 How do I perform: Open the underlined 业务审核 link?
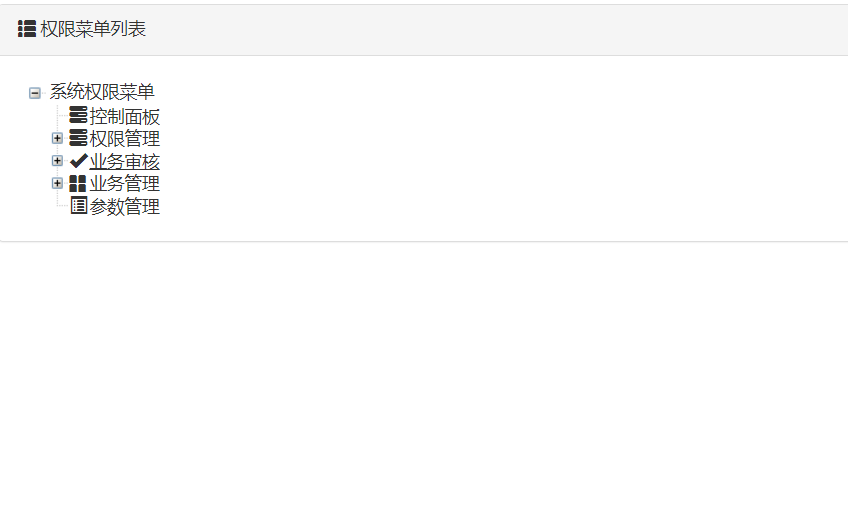[x=125, y=162]
